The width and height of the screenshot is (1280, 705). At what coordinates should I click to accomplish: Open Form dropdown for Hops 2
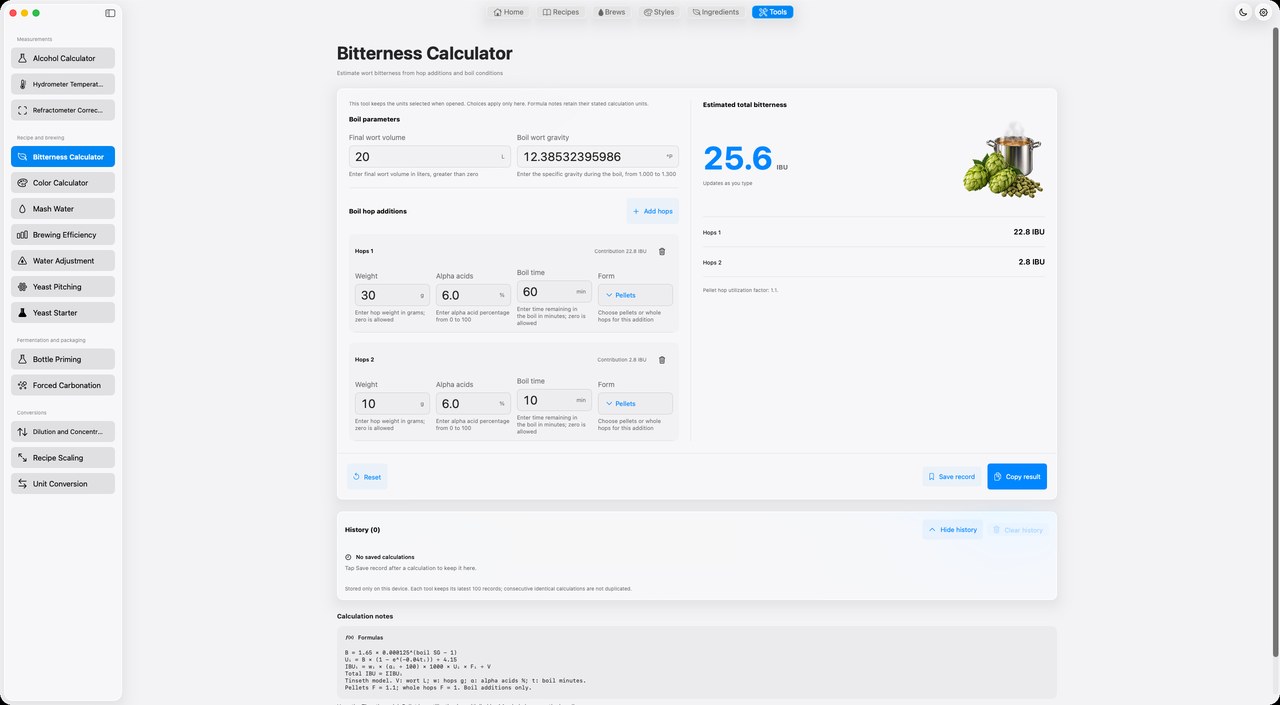[635, 403]
